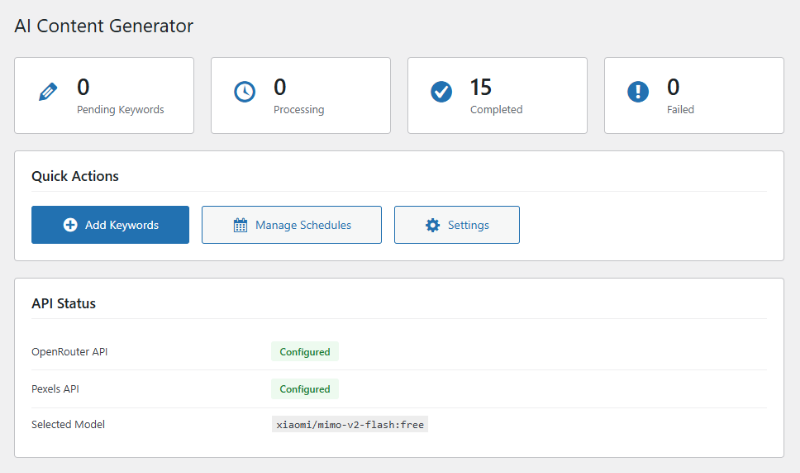Viewport: 800px width, 473px height.
Task: Click the gear icon on Settings button
Action: pyautogui.click(x=432, y=225)
